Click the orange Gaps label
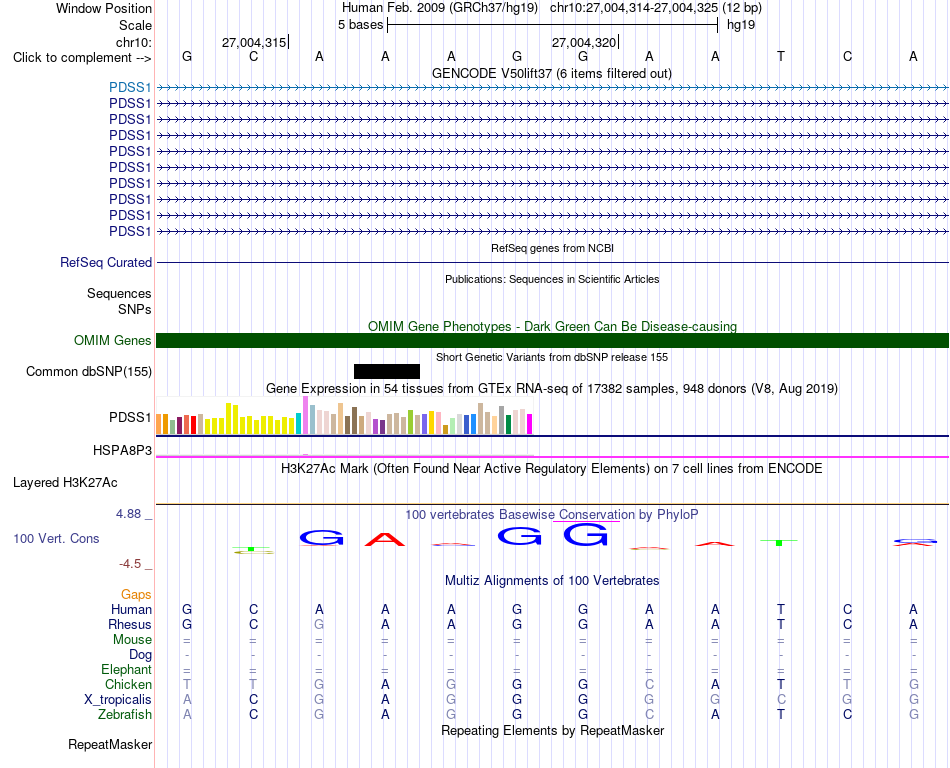Viewport: 950px width, 768px height. click(136, 595)
